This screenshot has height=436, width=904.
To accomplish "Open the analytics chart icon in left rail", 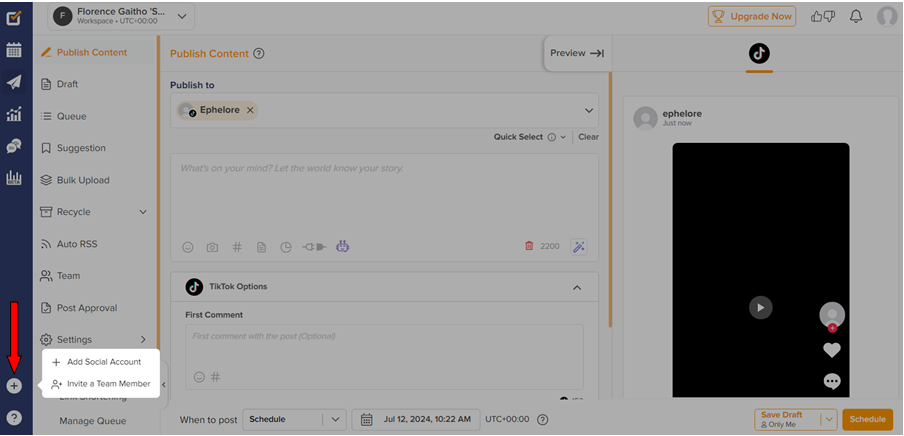I will pos(14,114).
